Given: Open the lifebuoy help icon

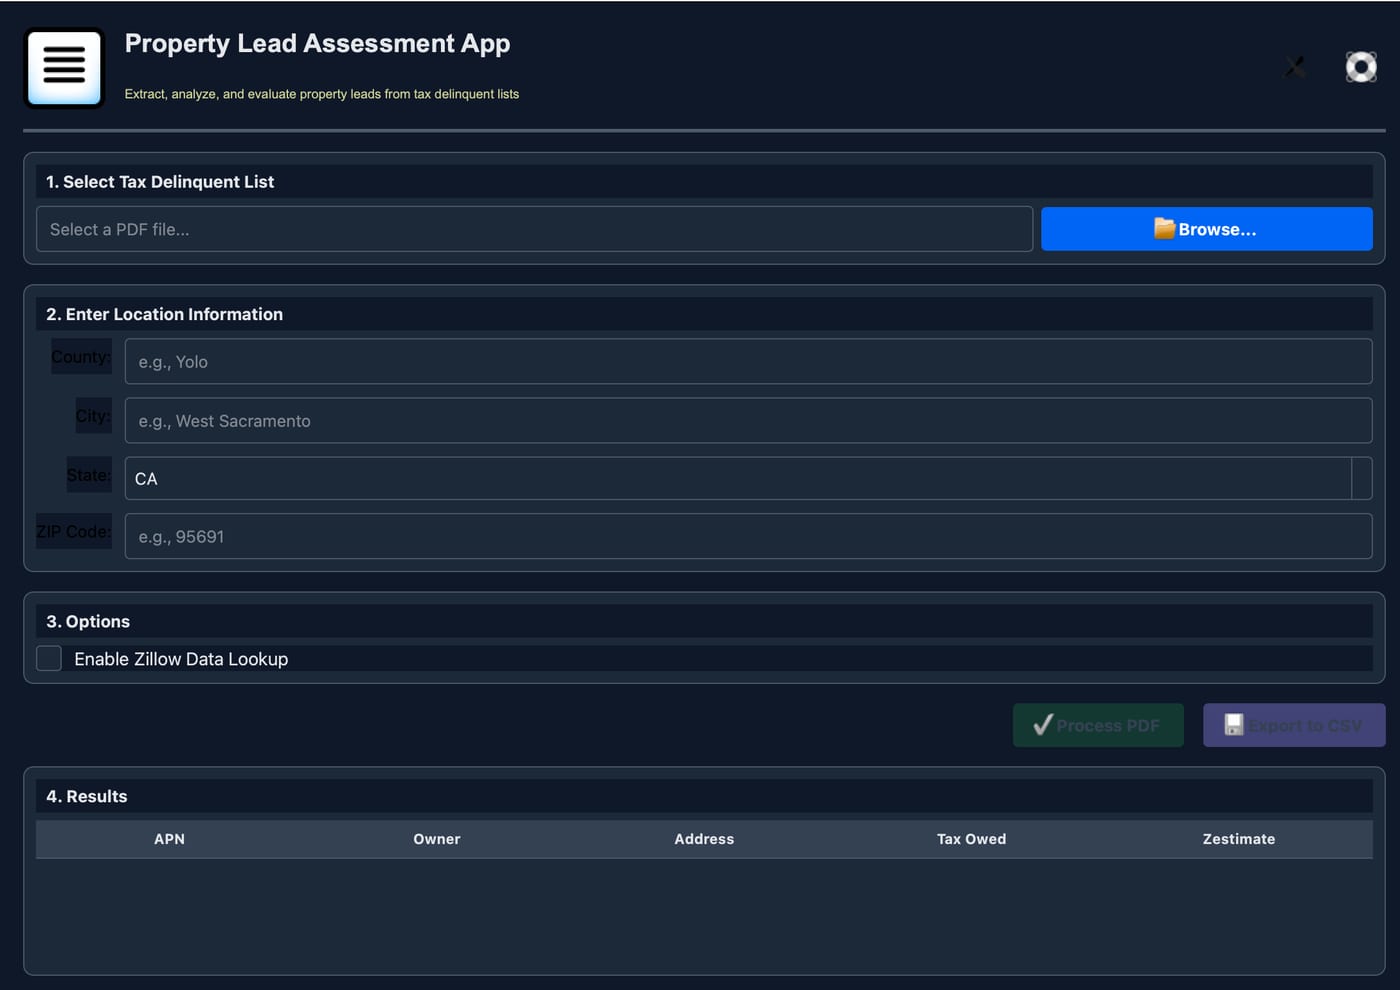Looking at the screenshot, I should point(1361,67).
